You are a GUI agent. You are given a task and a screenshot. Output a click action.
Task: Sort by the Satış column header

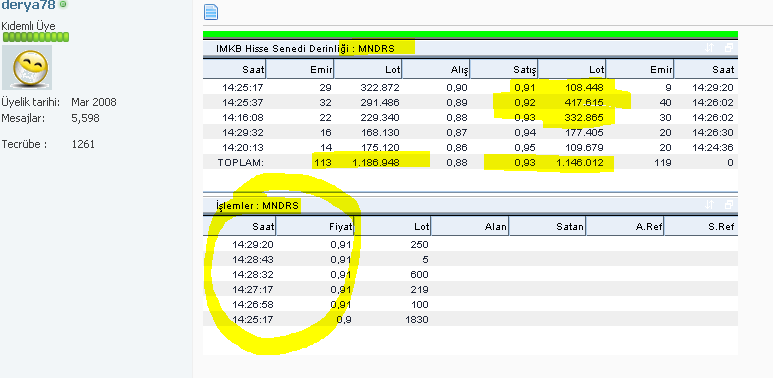pos(504,69)
